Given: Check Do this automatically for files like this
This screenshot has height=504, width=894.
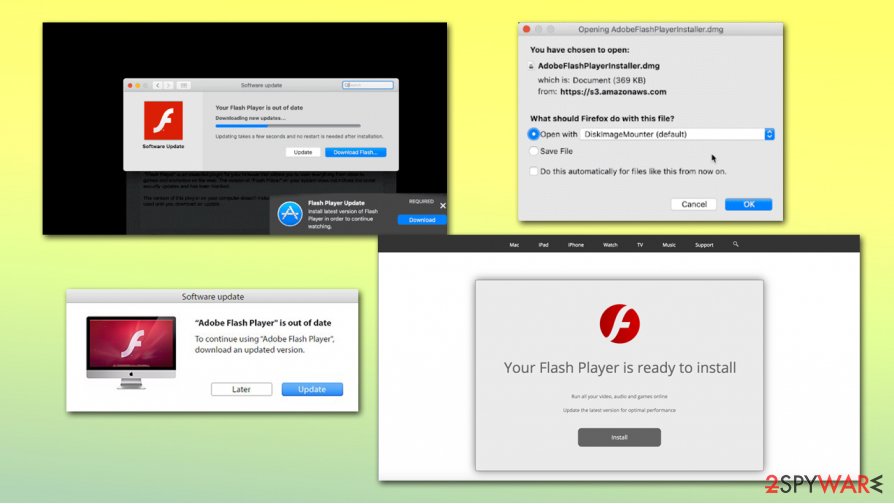Looking at the screenshot, I should (533, 171).
